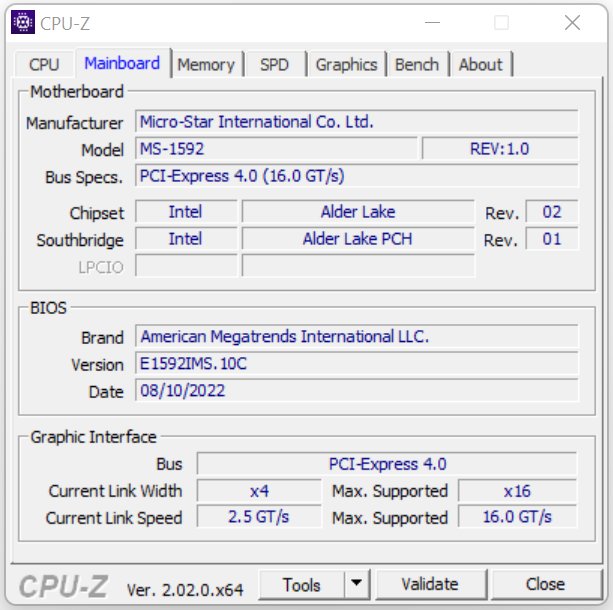Select the Manufacturer field Micro-Star International
This screenshot has height=610, width=613.
(357, 122)
